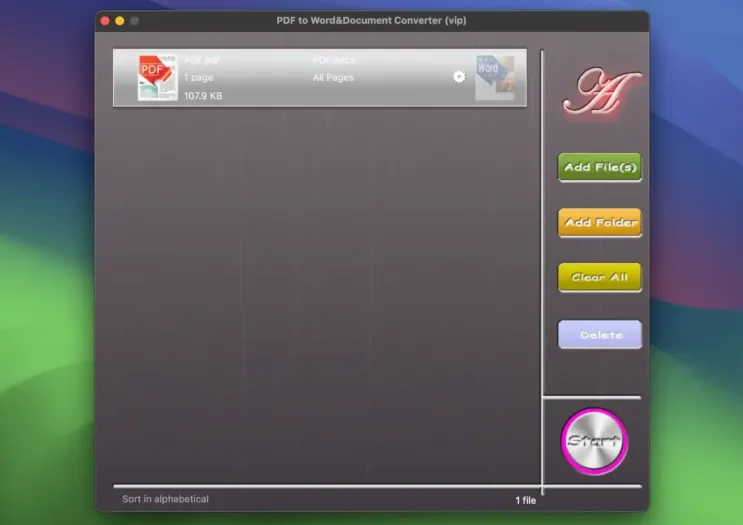The width and height of the screenshot is (743, 525).
Task: Open the gear settings for PDF.pdf row
Action: click(x=459, y=77)
